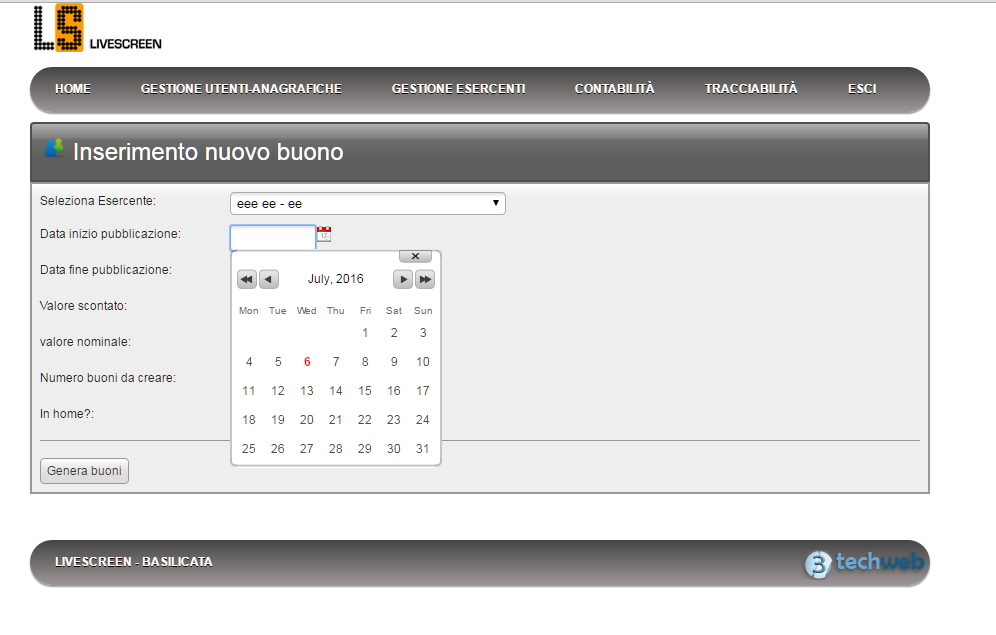The height and width of the screenshot is (635, 996).
Task: Close the date picker popup
Action: 415,256
